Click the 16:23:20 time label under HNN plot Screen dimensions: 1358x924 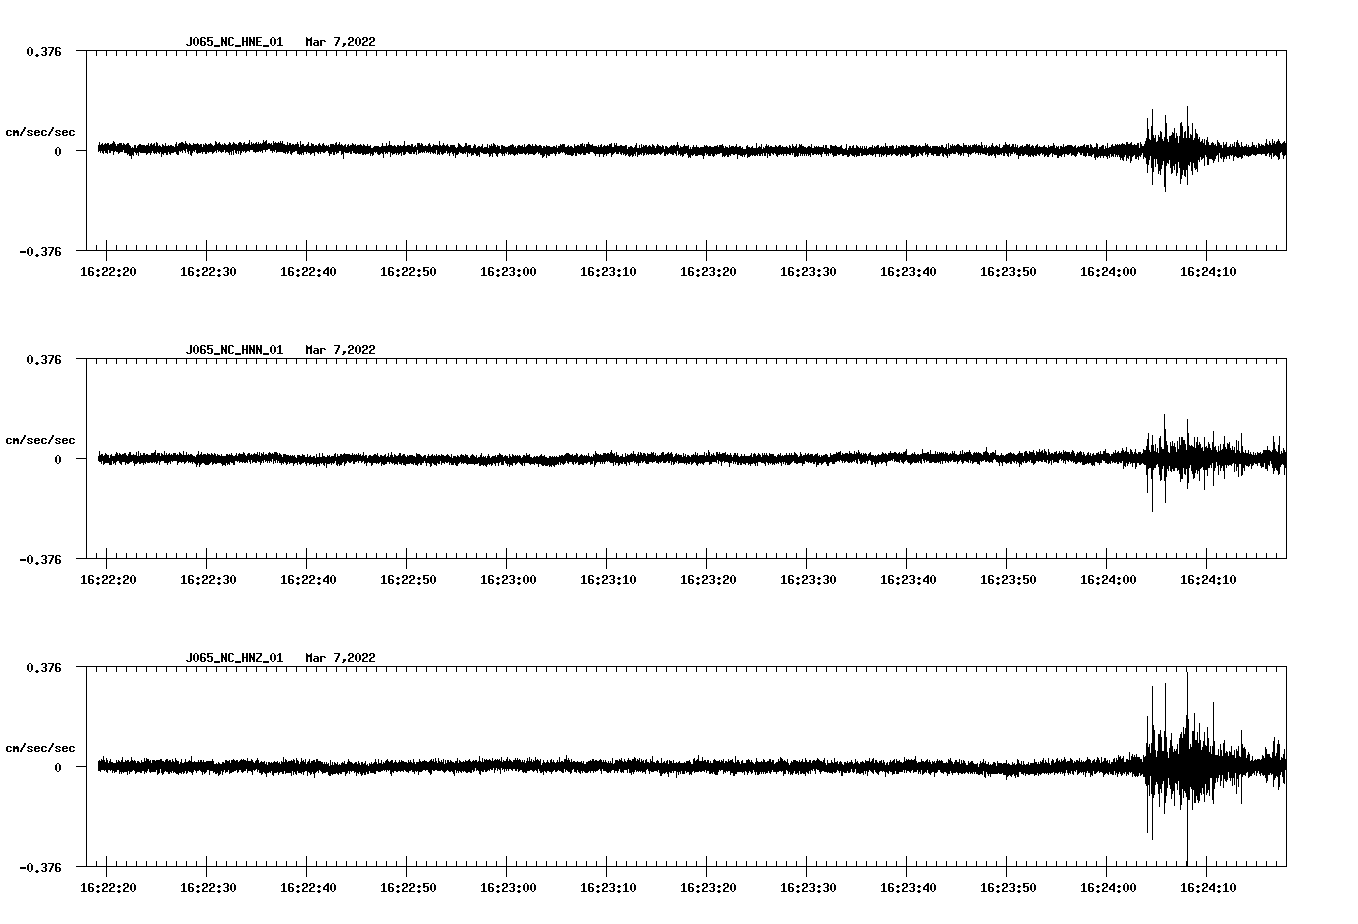[x=708, y=580]
